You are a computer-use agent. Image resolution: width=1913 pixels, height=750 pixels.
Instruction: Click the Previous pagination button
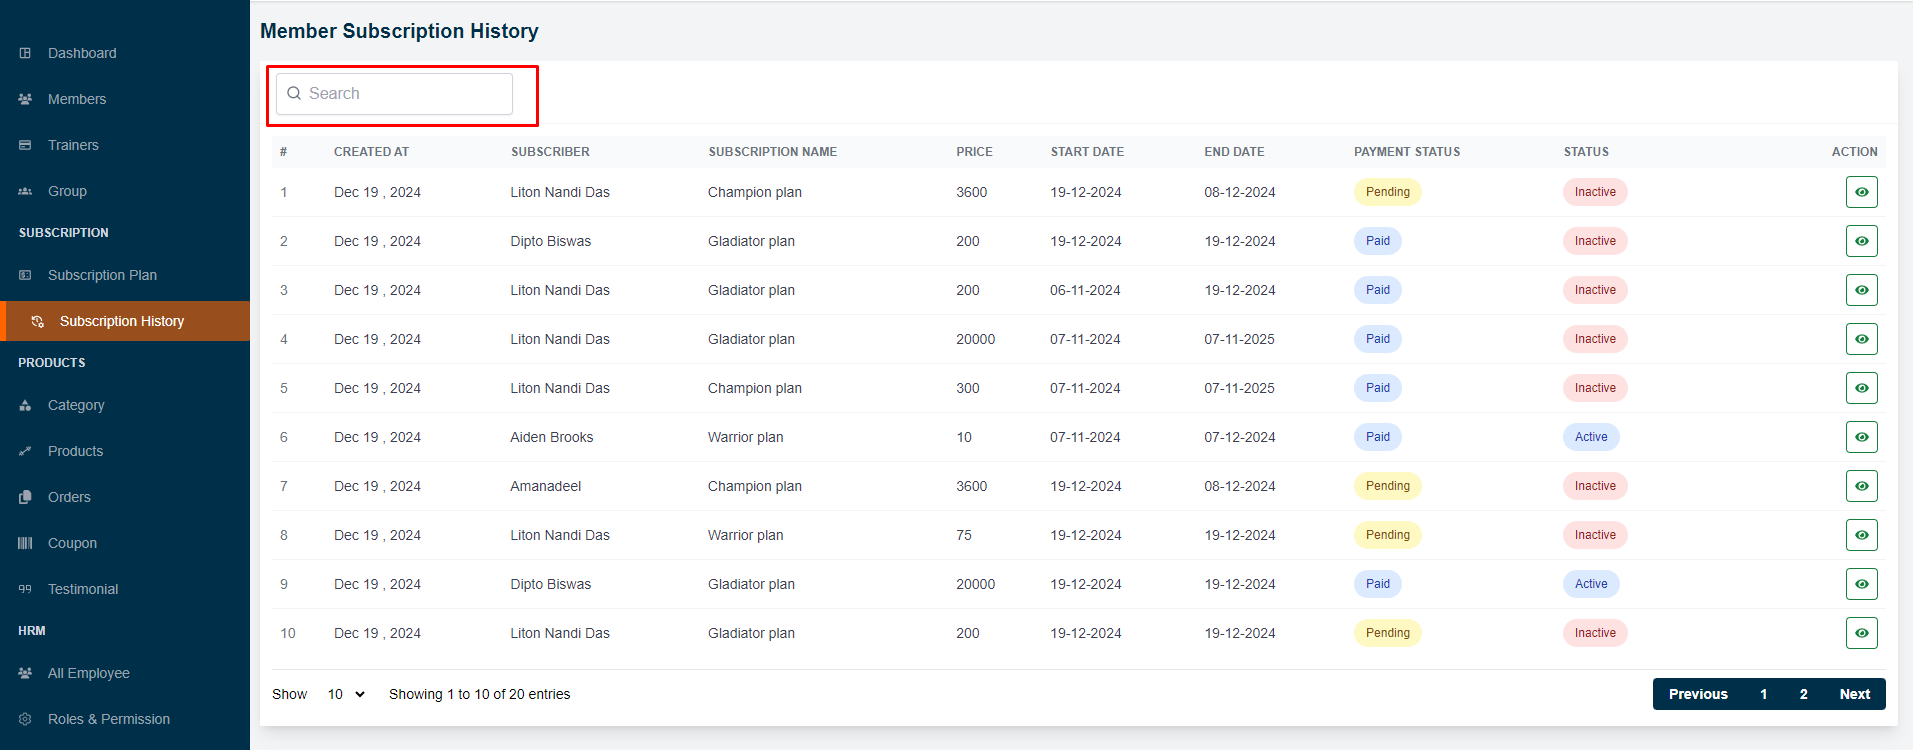(1697, 694)
